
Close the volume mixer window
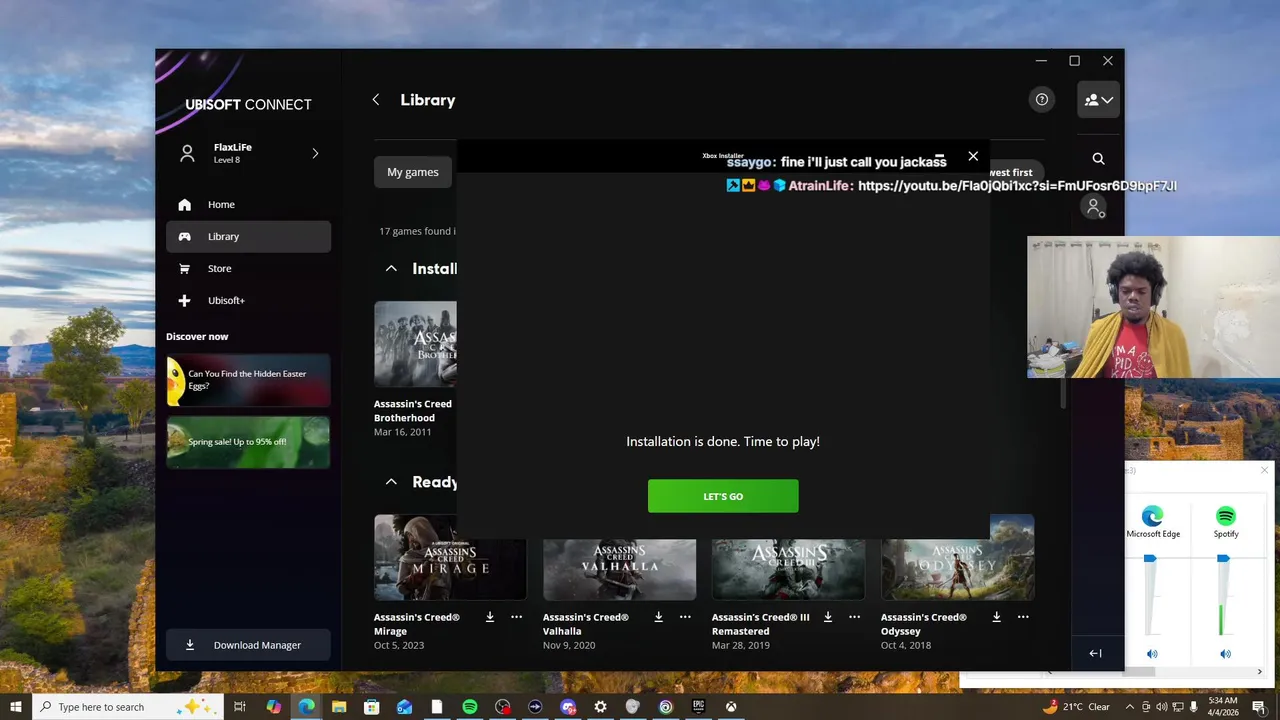click(1264, 470)
